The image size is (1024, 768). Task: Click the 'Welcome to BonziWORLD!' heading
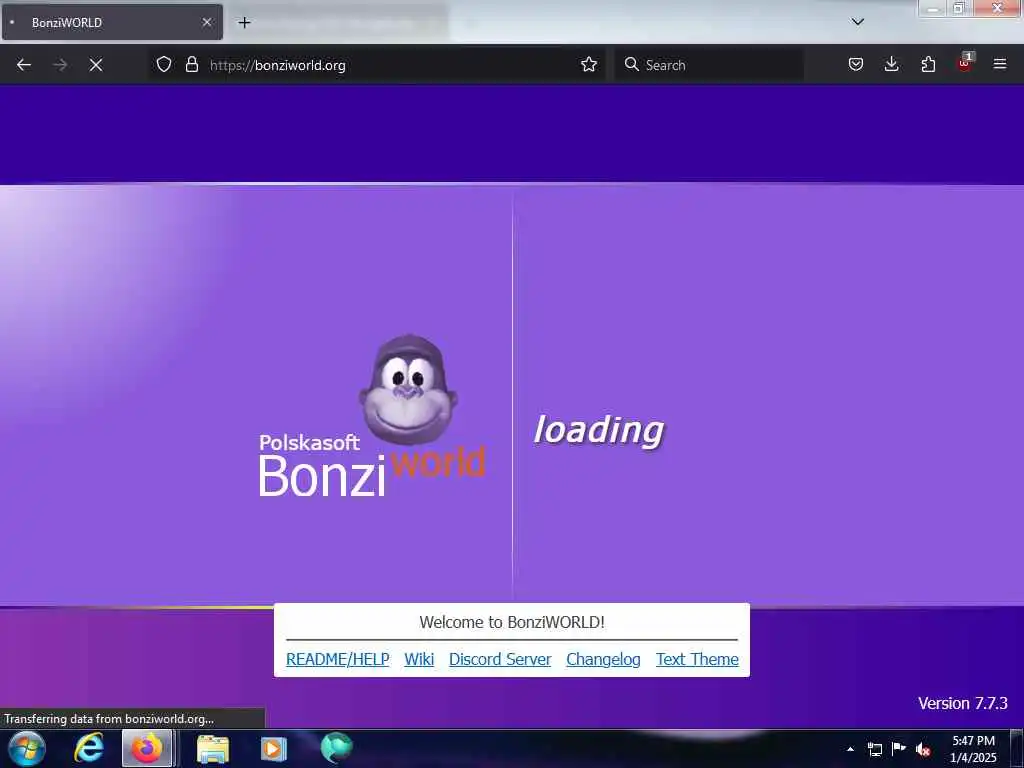pyautogui.click(x=512, y=622)
